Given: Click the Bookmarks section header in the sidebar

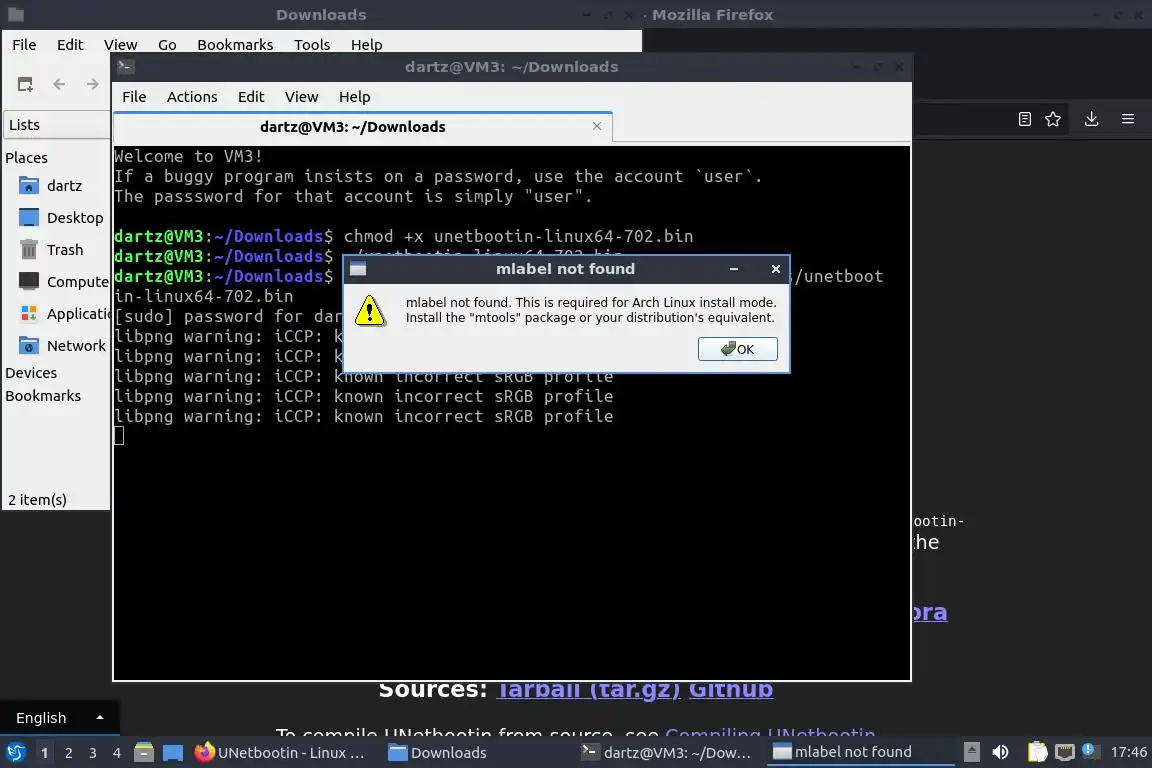Looking at the screenshot, I should click(43, 395).
